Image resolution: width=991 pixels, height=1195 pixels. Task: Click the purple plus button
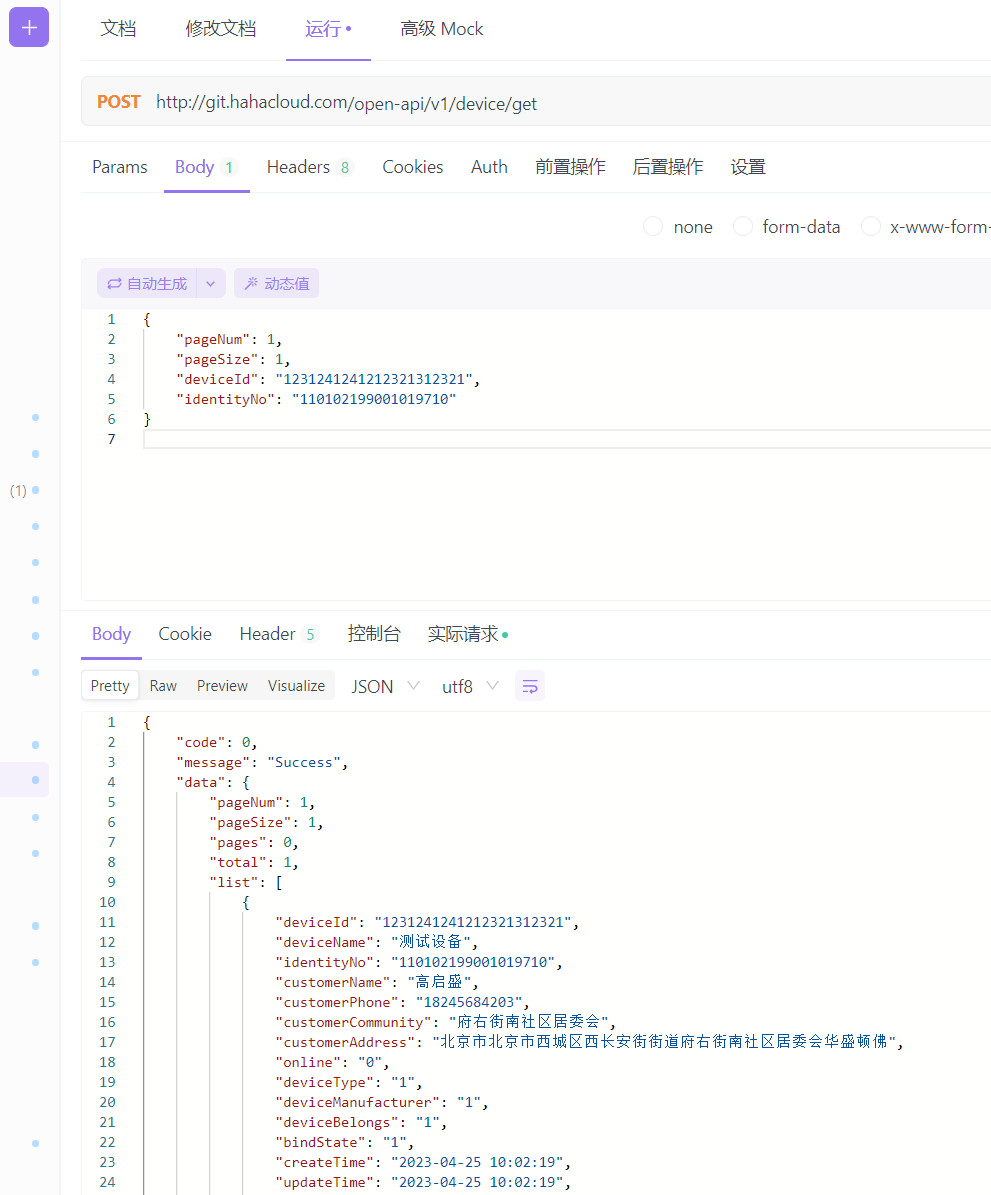29,27
